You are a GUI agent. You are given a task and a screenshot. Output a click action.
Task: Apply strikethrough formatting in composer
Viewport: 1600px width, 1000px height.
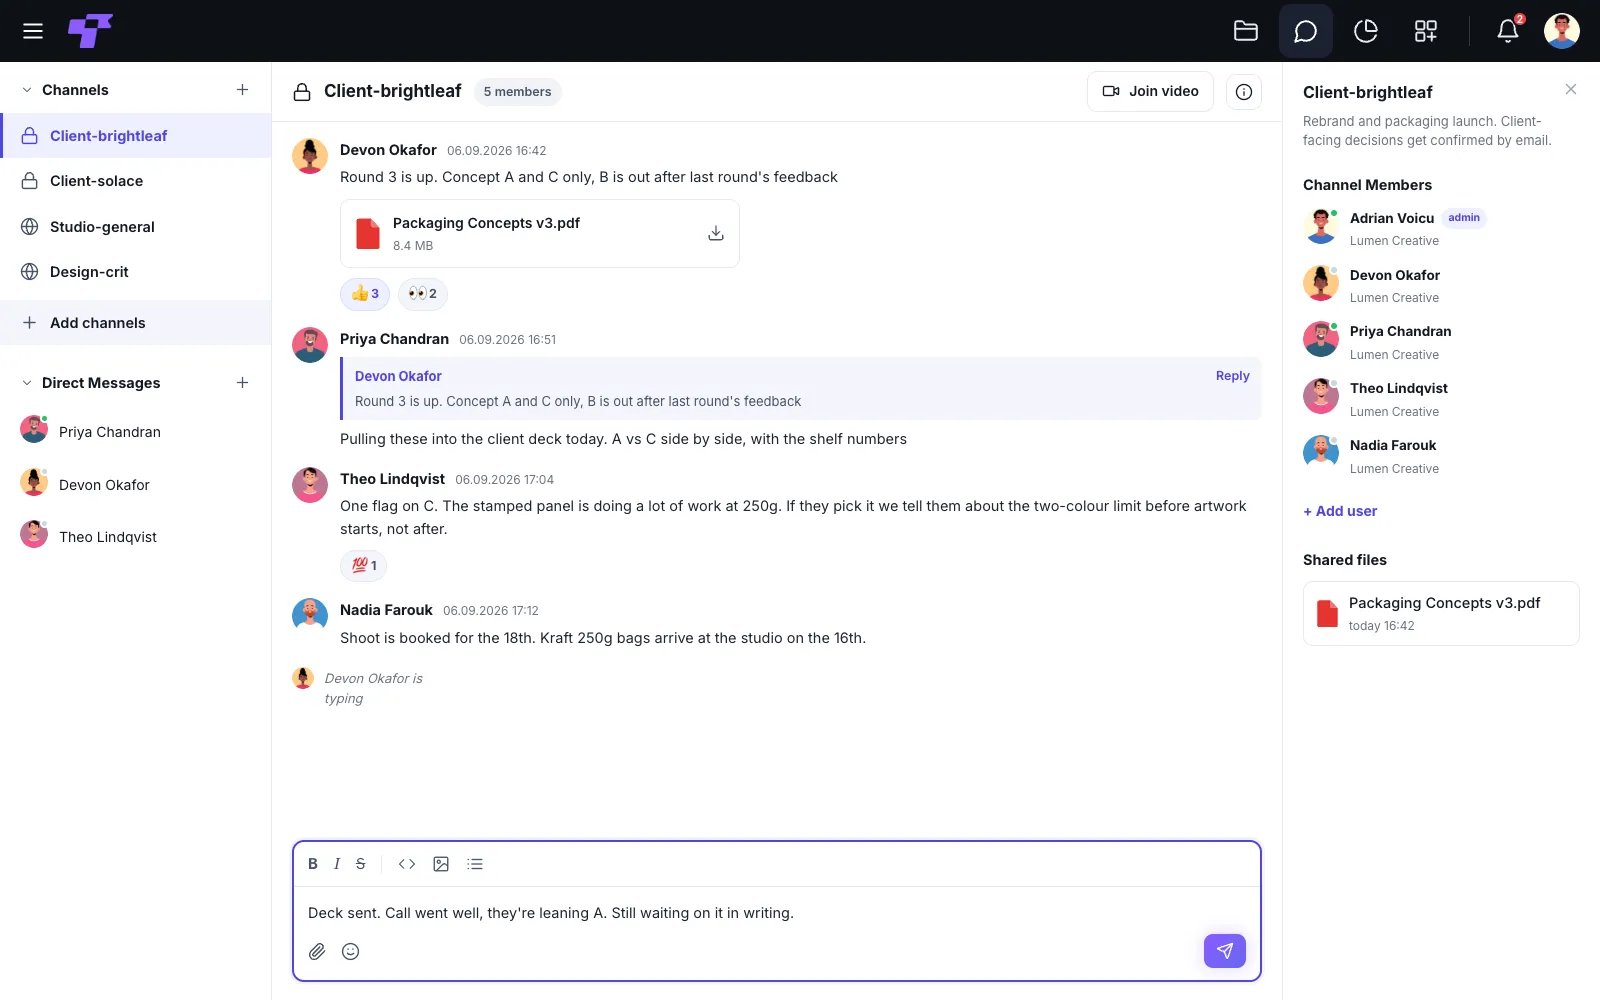pyautogui.click(x=361, y=864)
